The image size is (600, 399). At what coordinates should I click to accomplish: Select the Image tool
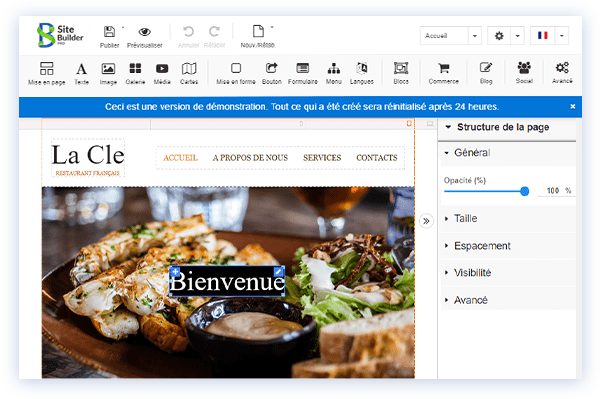pyautogui.click(x=108, y=73)
